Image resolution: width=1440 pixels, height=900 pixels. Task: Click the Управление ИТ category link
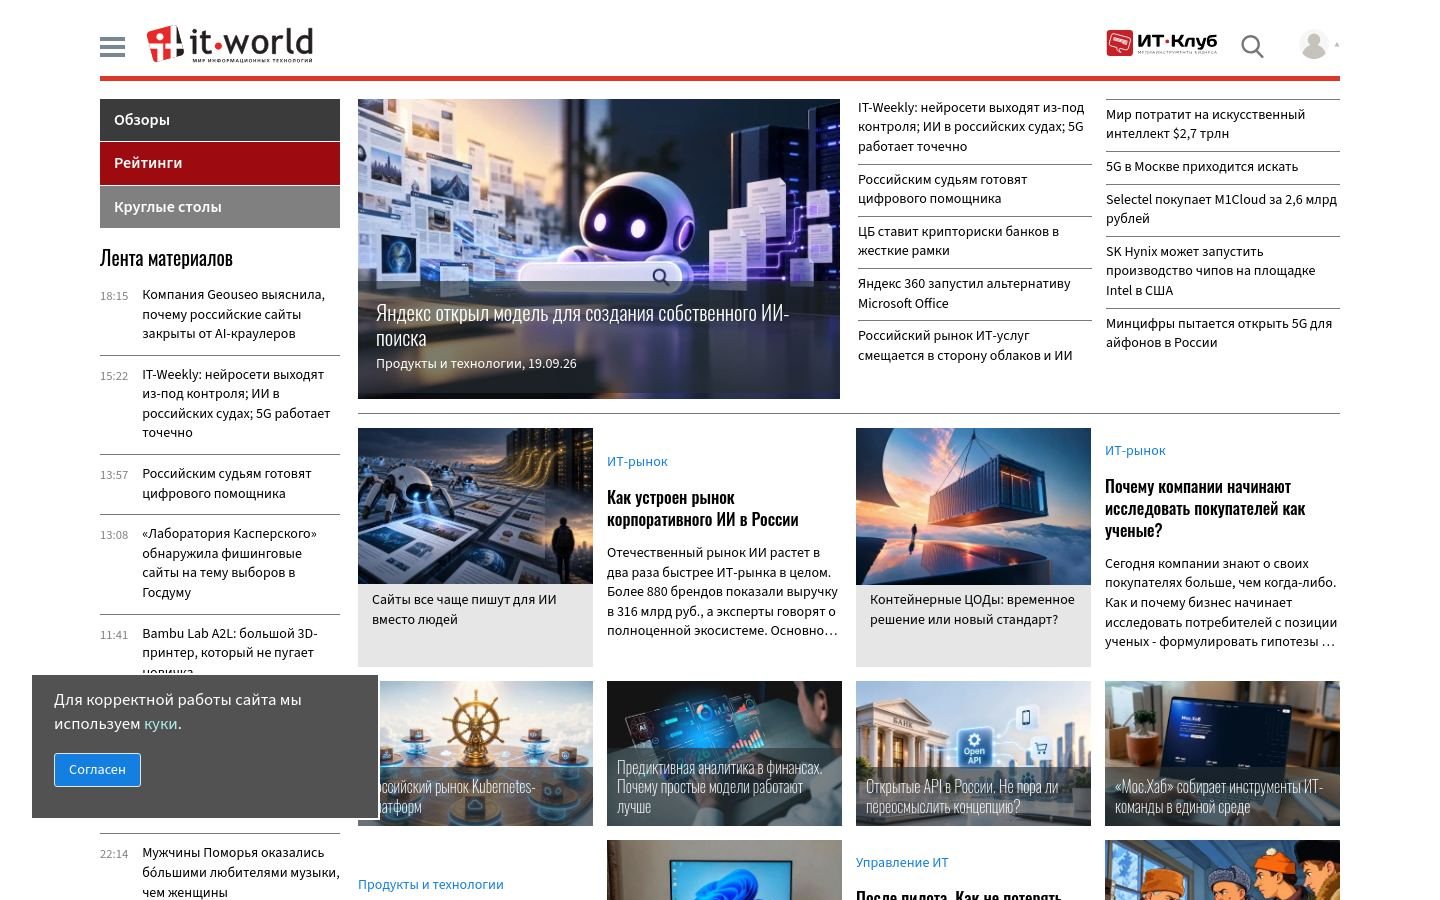(x=902, y=863)
